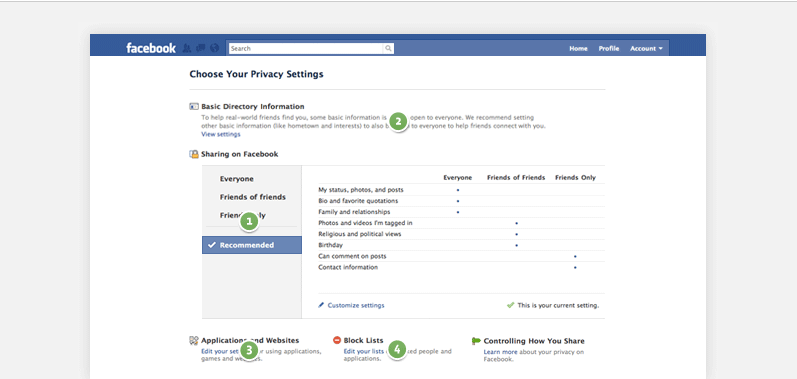Click the green current setting checkmark
Viewport: 797px width, 379px height.
(510, 305)
